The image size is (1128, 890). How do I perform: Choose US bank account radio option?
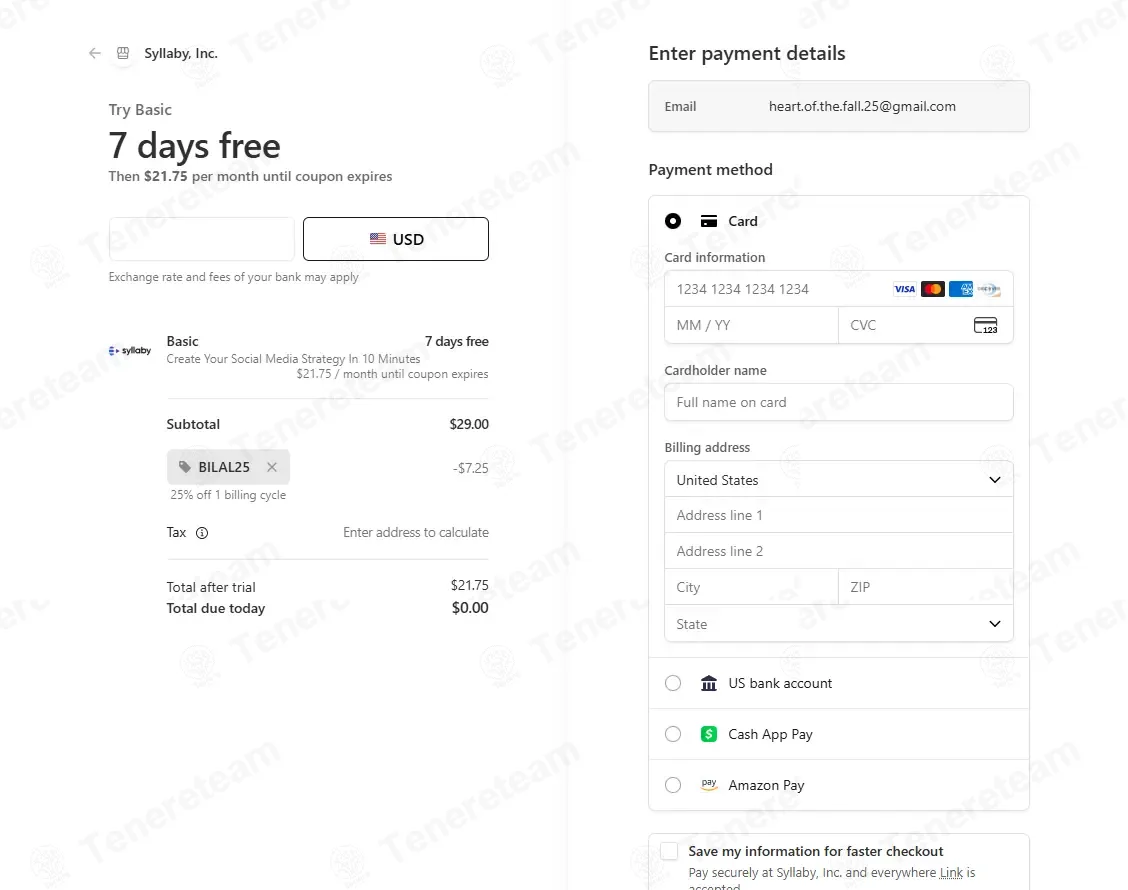673,684
